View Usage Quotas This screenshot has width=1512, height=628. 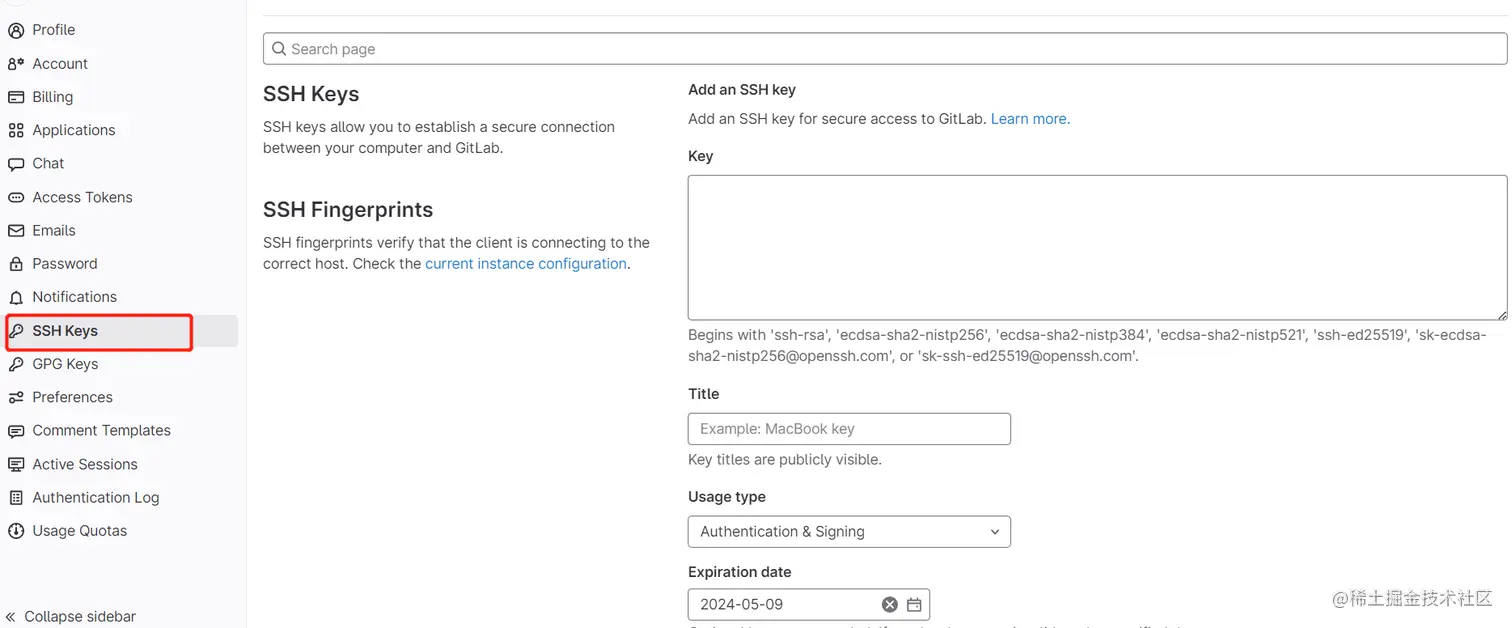pyautogui.click(x=80, y=531)
